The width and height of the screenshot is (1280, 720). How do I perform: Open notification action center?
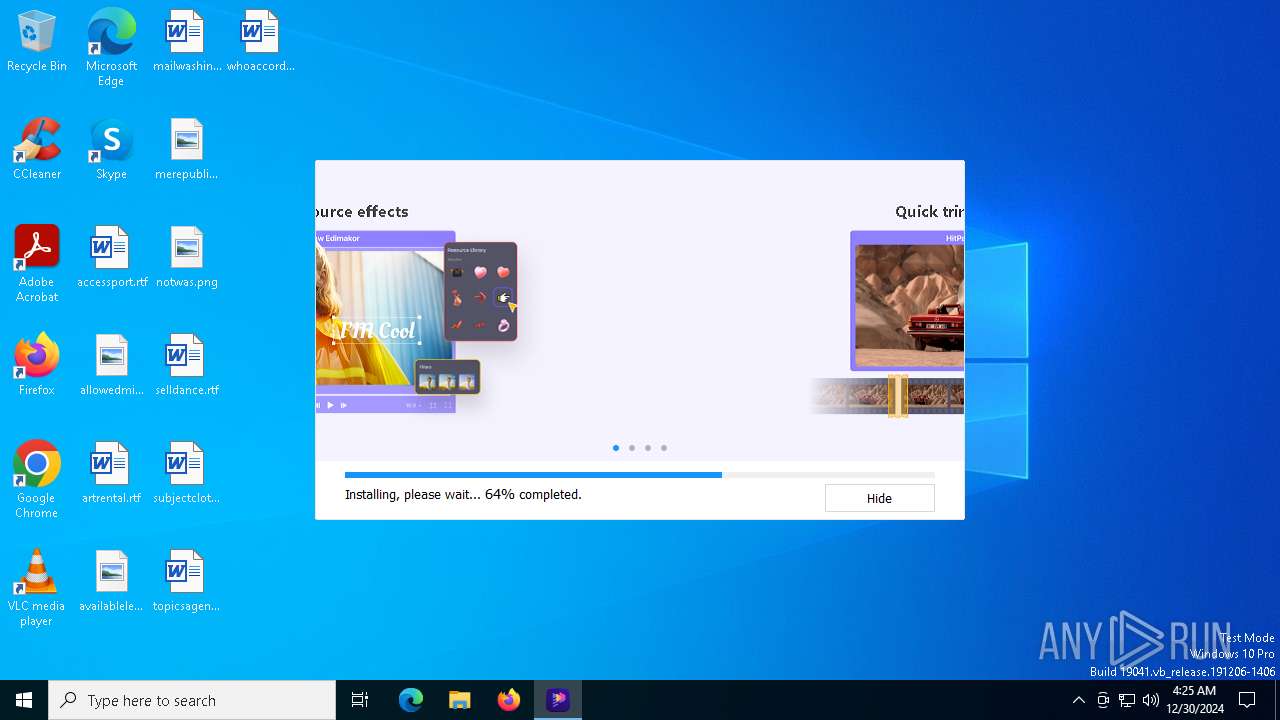(x=1247, y=700)
